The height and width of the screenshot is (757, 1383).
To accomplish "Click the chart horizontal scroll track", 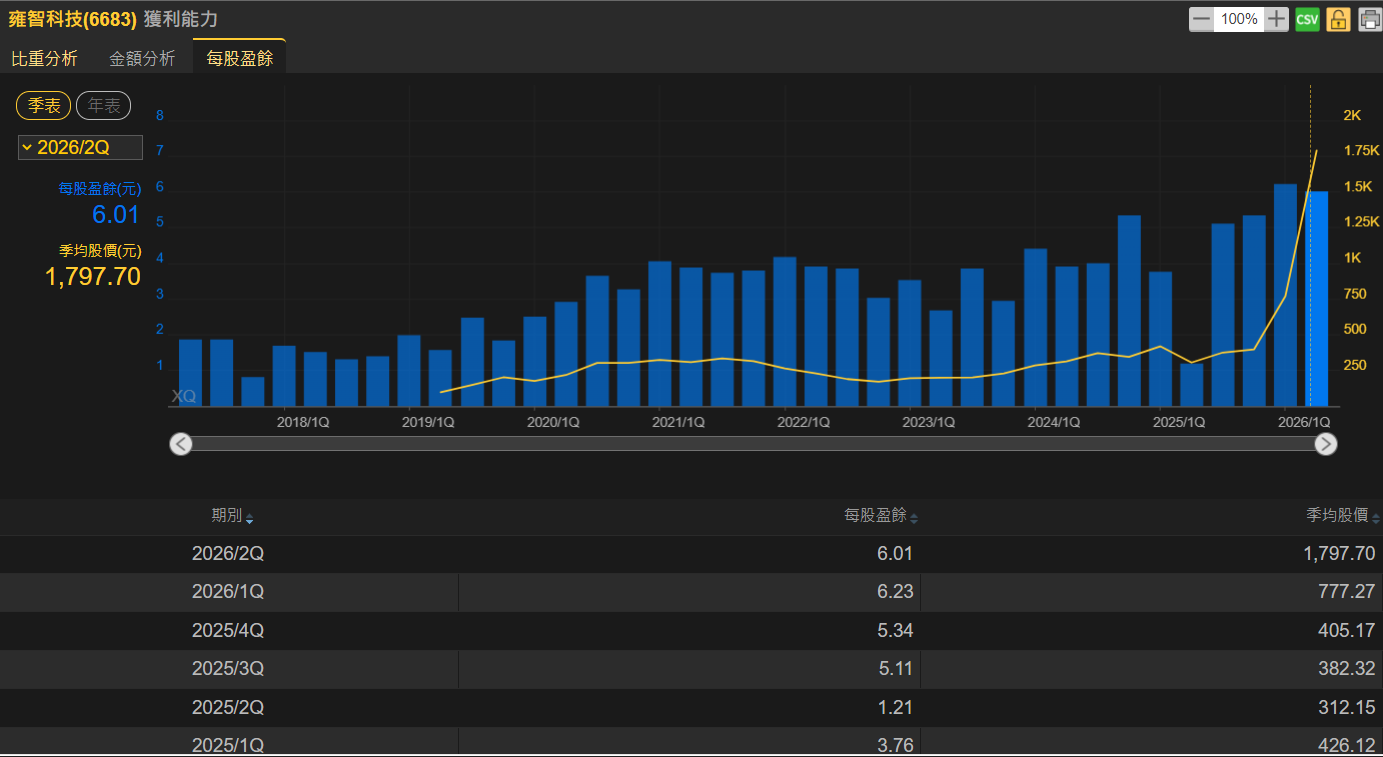I will point(753,444).
